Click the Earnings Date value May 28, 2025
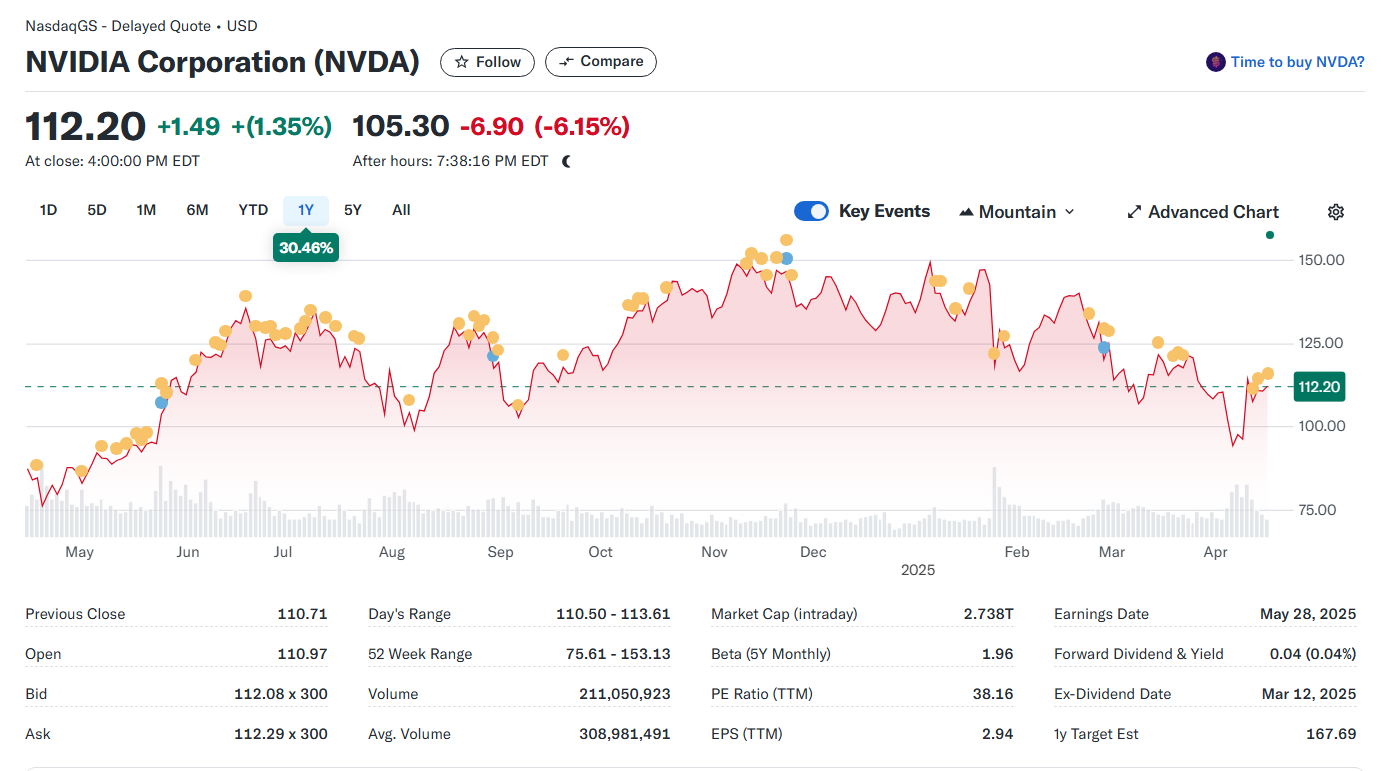Image resolution: width=1381 pixels, height=771 pixels. tap(1308, 614)
